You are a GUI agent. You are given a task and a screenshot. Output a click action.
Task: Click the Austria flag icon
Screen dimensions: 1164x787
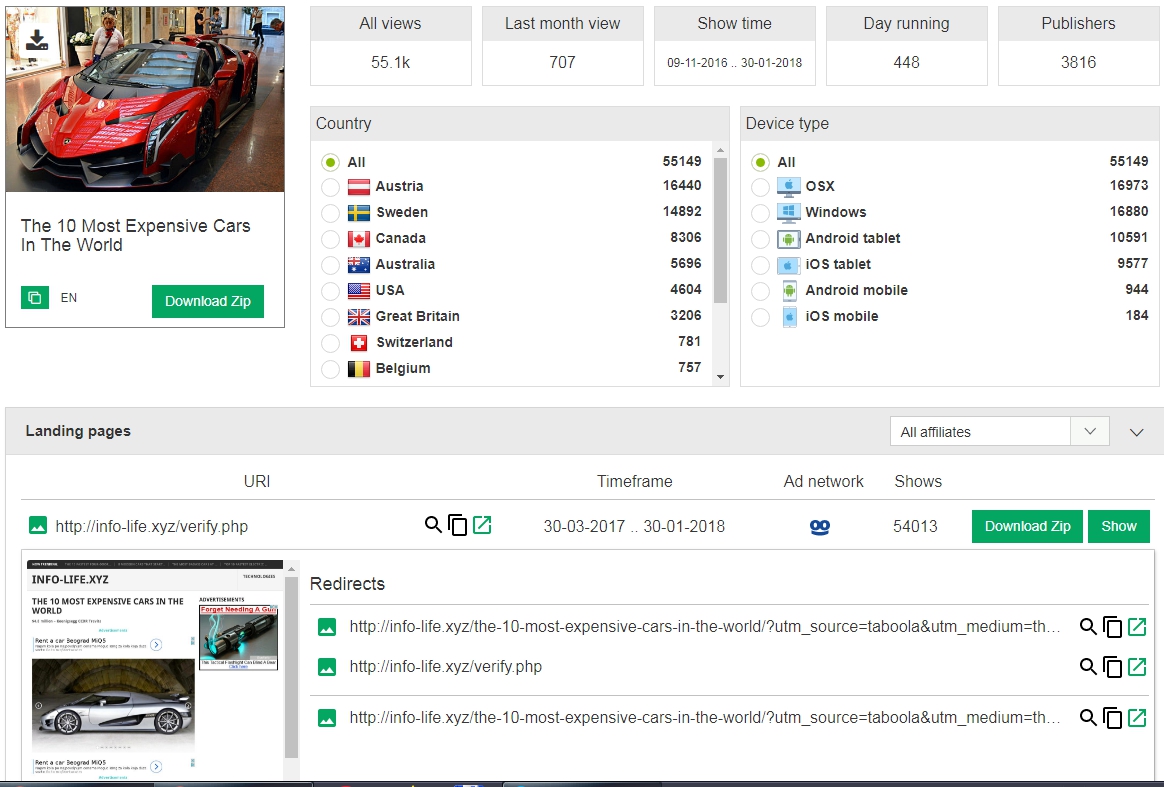tap(359, 187)
